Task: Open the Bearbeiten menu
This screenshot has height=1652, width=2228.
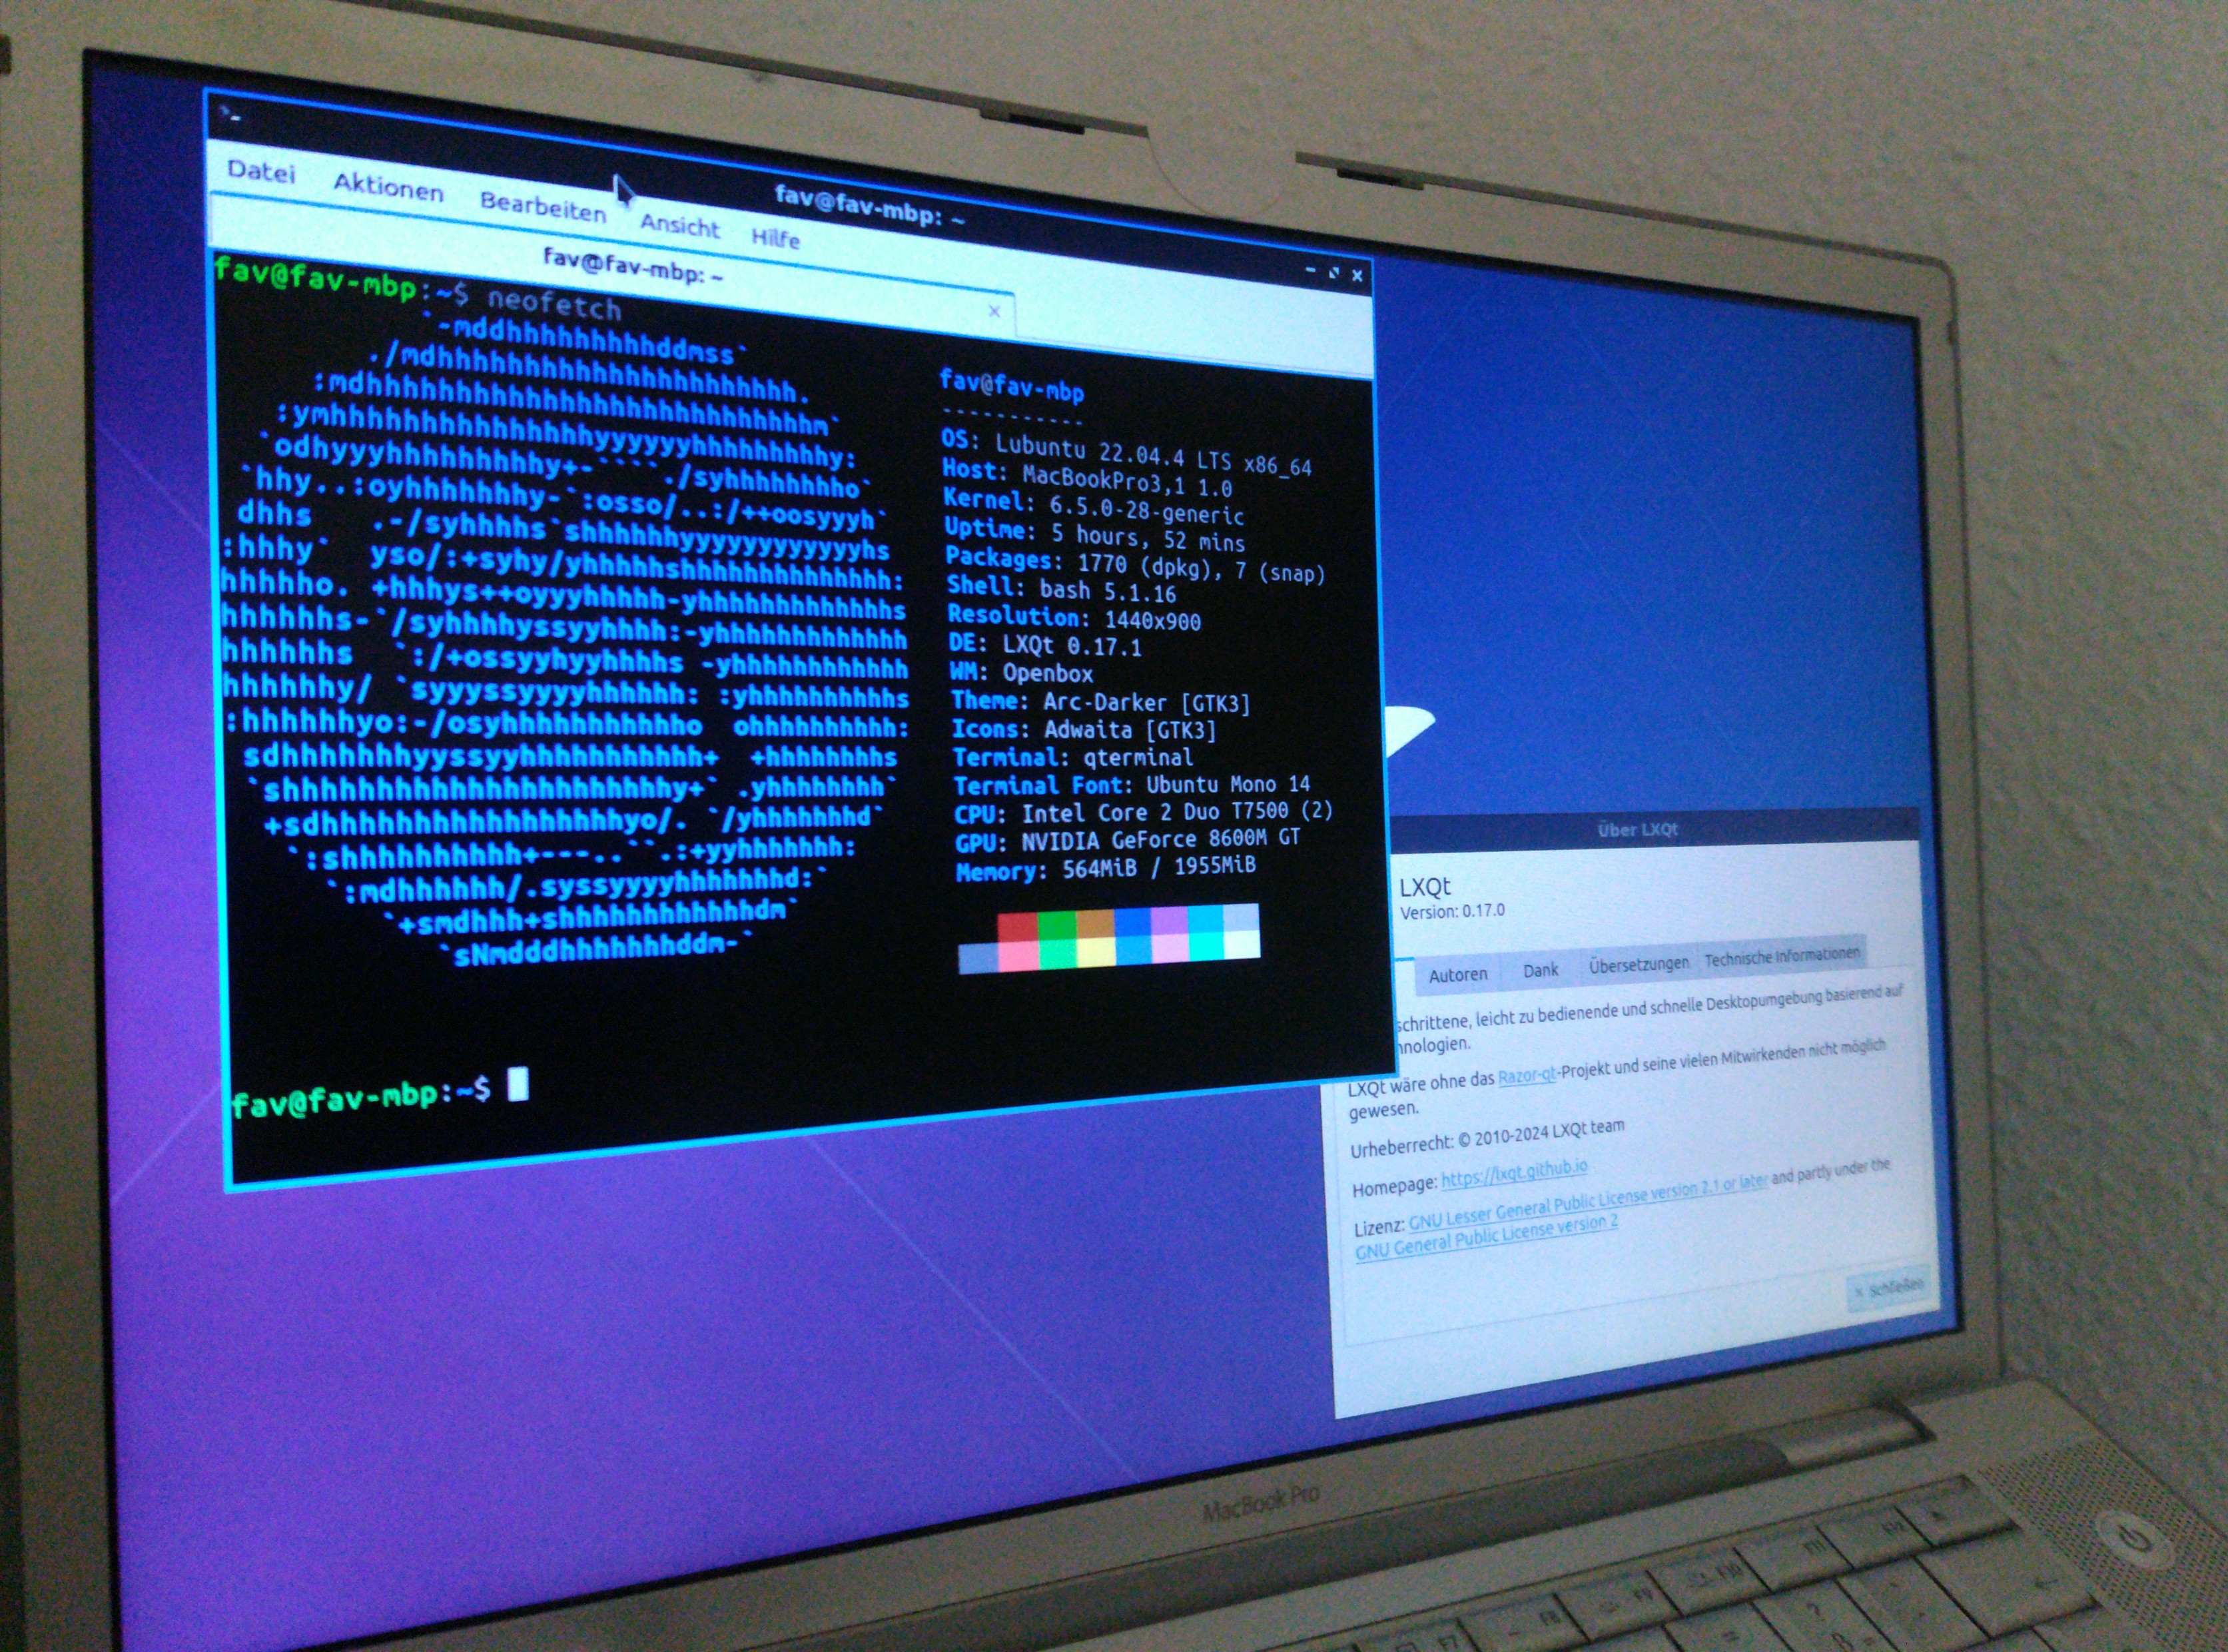Action: [x=542, y=207]
